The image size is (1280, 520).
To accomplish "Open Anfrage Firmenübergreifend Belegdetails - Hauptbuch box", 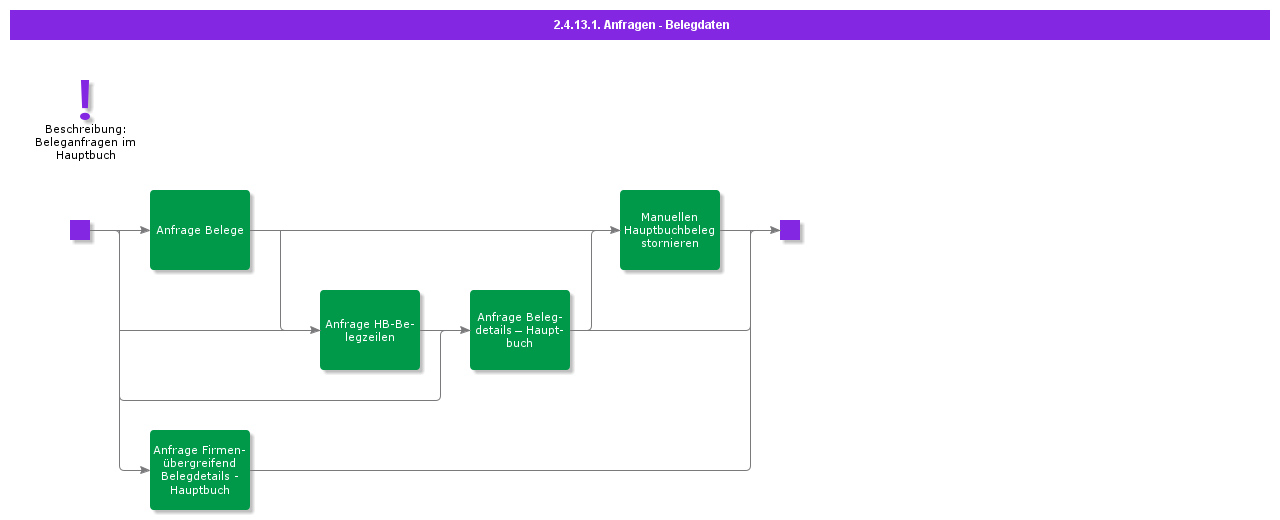I will (x=200, y=470).
